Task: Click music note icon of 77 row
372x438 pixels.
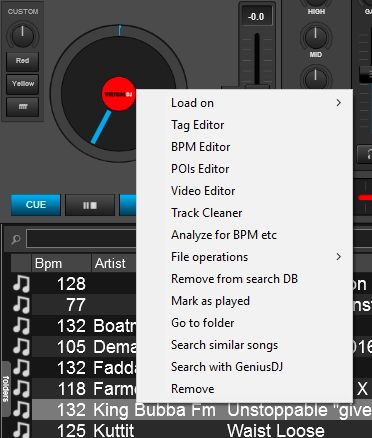Action: coord(21,305)
